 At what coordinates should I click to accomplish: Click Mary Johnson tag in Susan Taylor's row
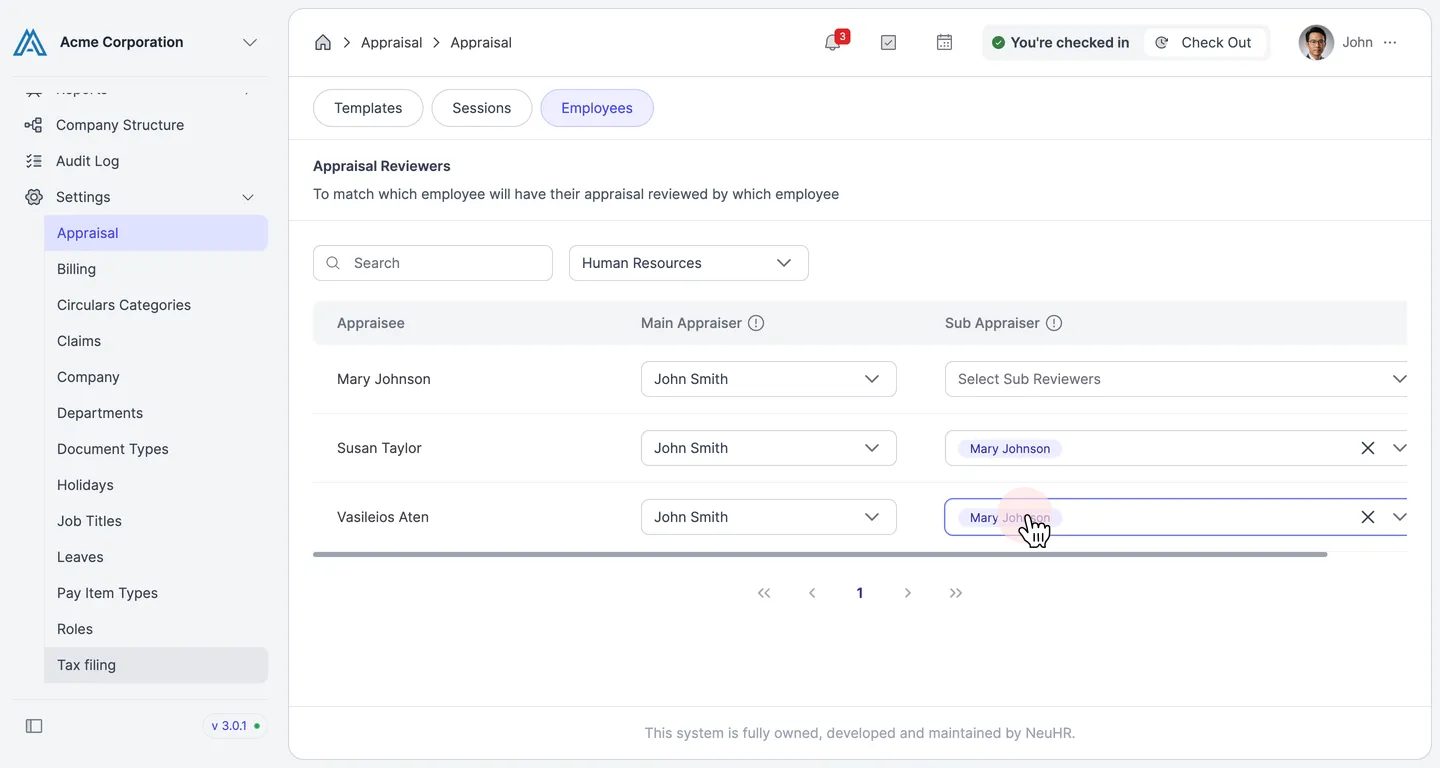(1010, 448)
